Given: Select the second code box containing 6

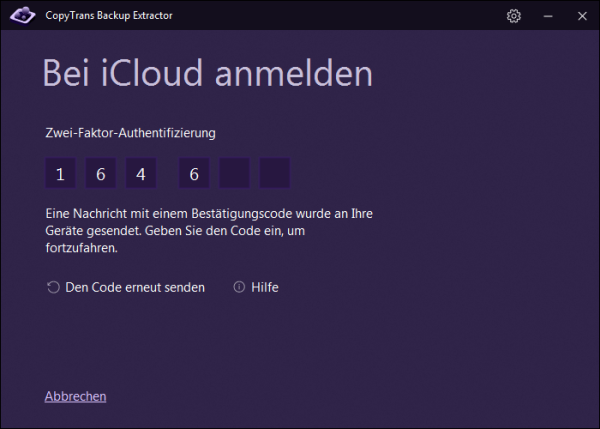Looking at the screenshot, I should click(100, 174).
